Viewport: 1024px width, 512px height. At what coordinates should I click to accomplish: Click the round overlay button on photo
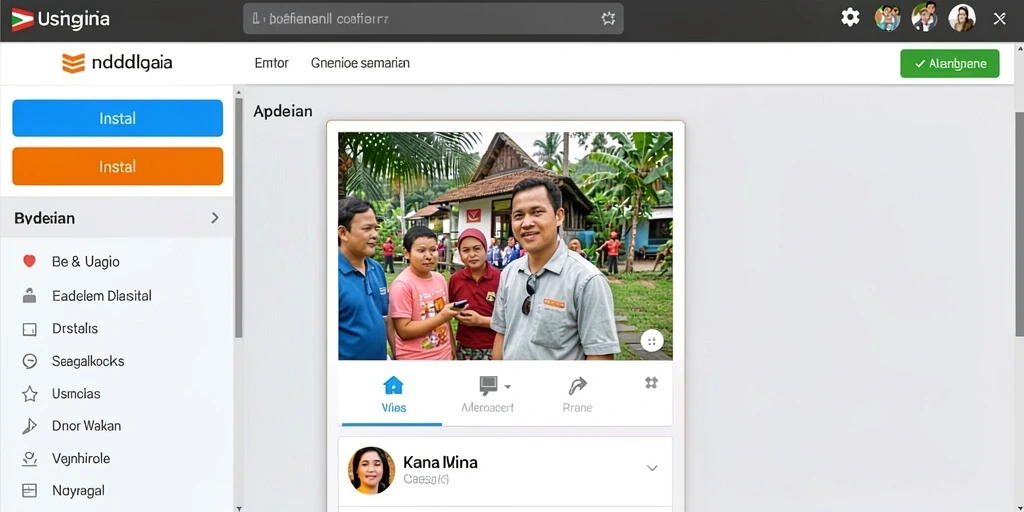point(652,340)
